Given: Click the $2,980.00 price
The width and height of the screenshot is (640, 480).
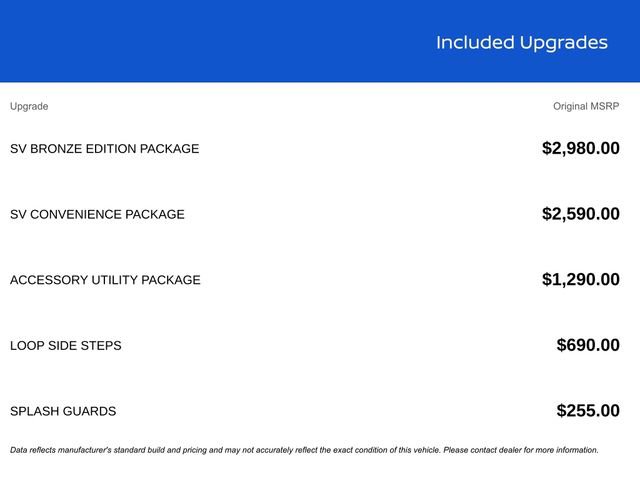Looking at the screenshot, I should (580, 148).
